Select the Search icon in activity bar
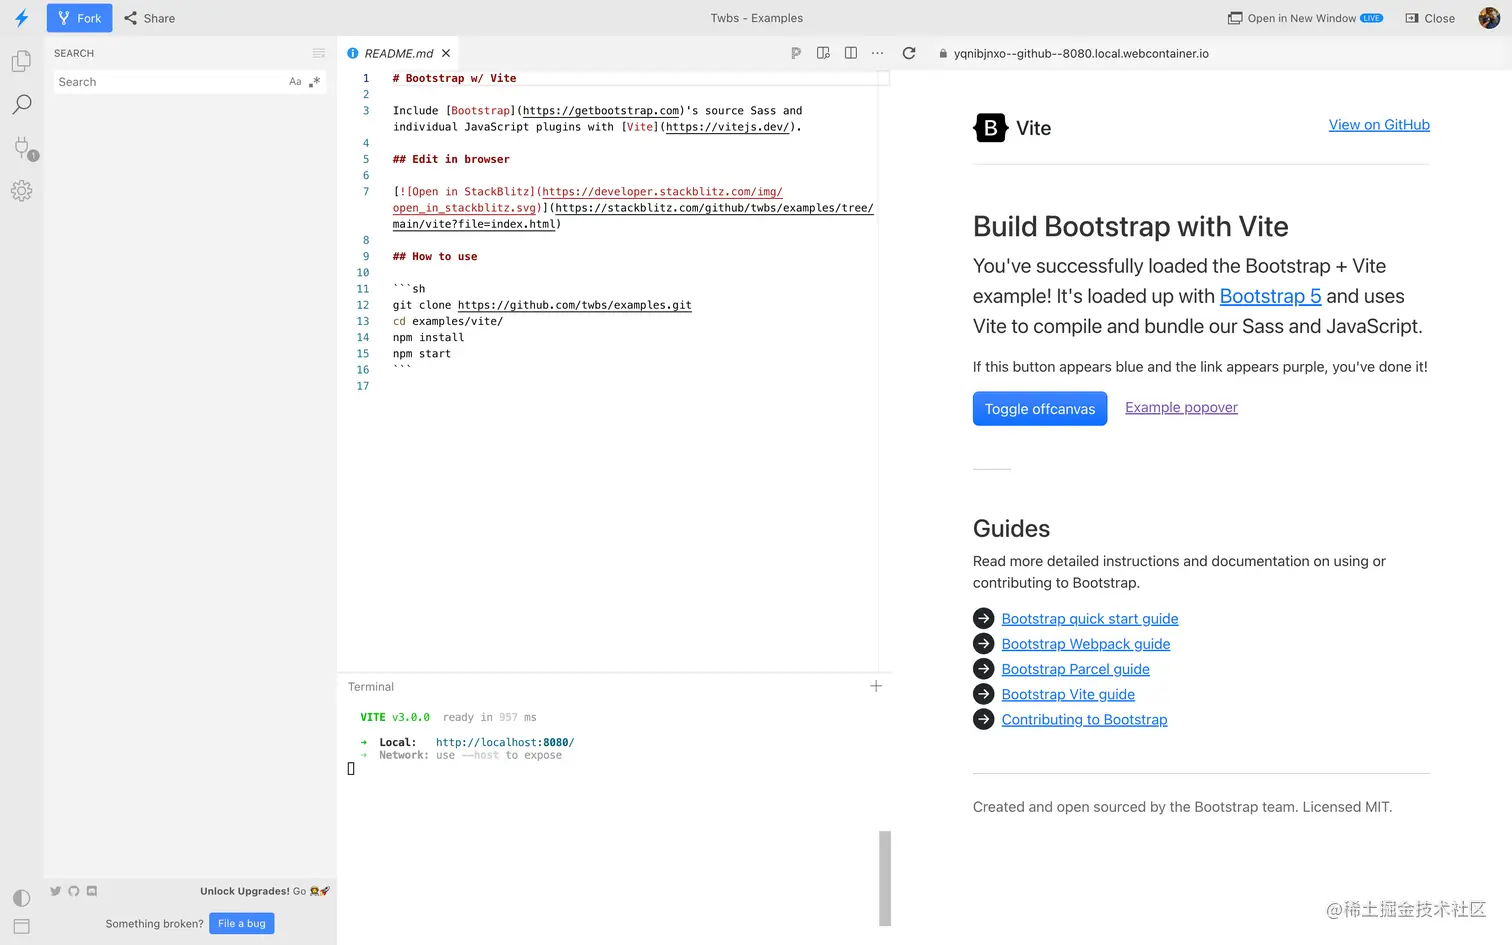This screenshot has height=945, width=1512. click(x=22, y=104)
